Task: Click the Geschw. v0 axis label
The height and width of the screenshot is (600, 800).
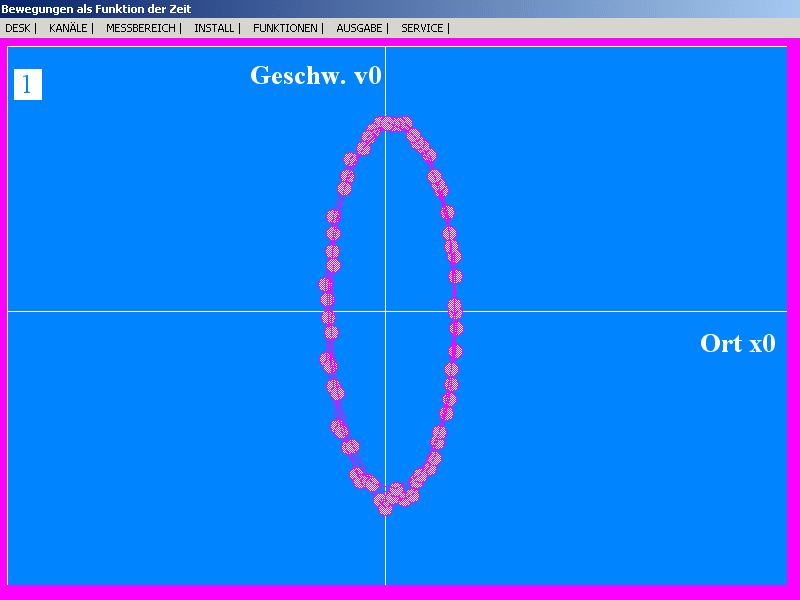Action: pos(315,75)
